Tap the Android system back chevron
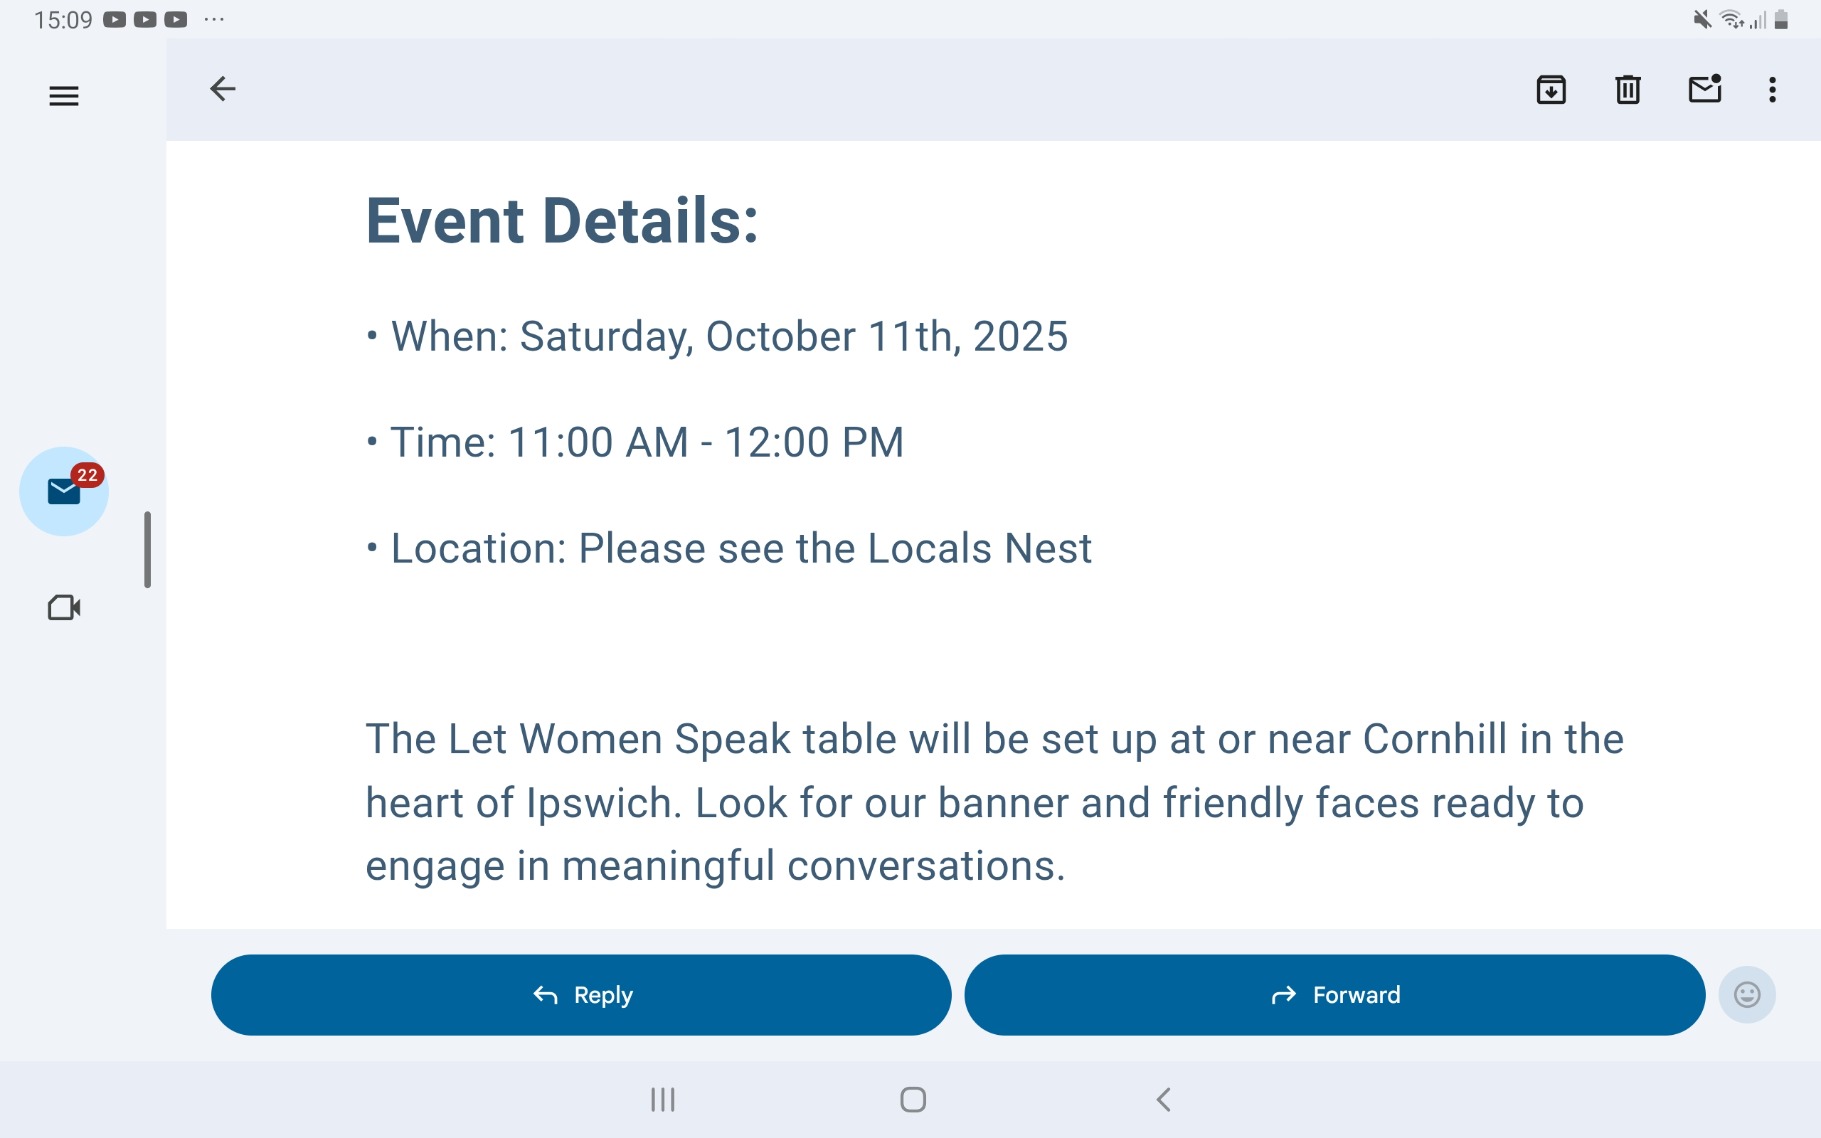Image resolution: width=1821 pixels, height=1138 pixels. coord(1163,1100)
